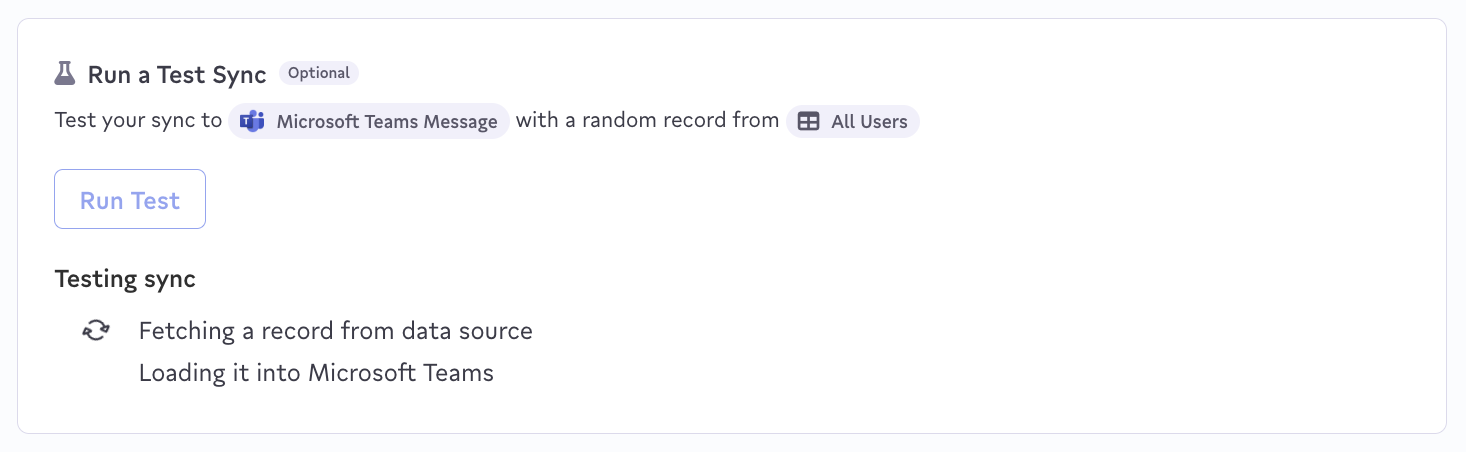
Task: Select the Run a Test Sync heading
Action: (x=177, y=74)
